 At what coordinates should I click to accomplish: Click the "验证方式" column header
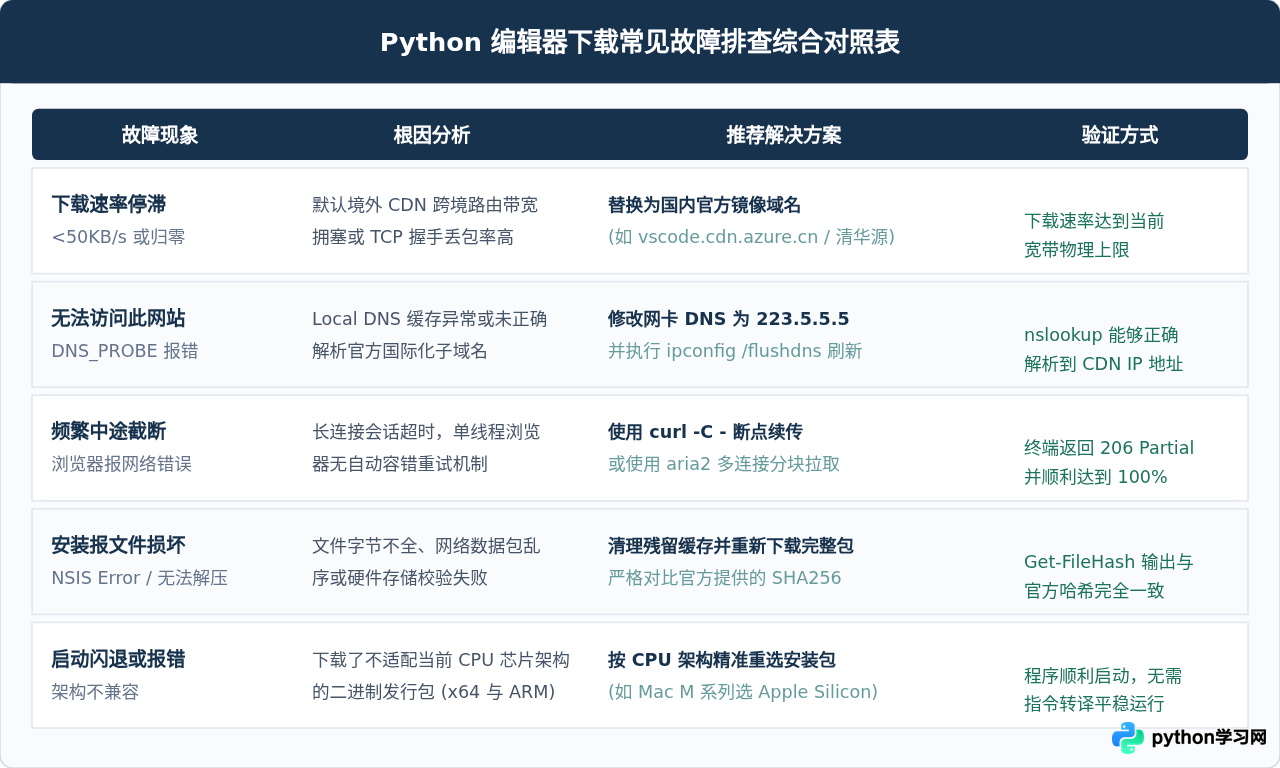1120,135
